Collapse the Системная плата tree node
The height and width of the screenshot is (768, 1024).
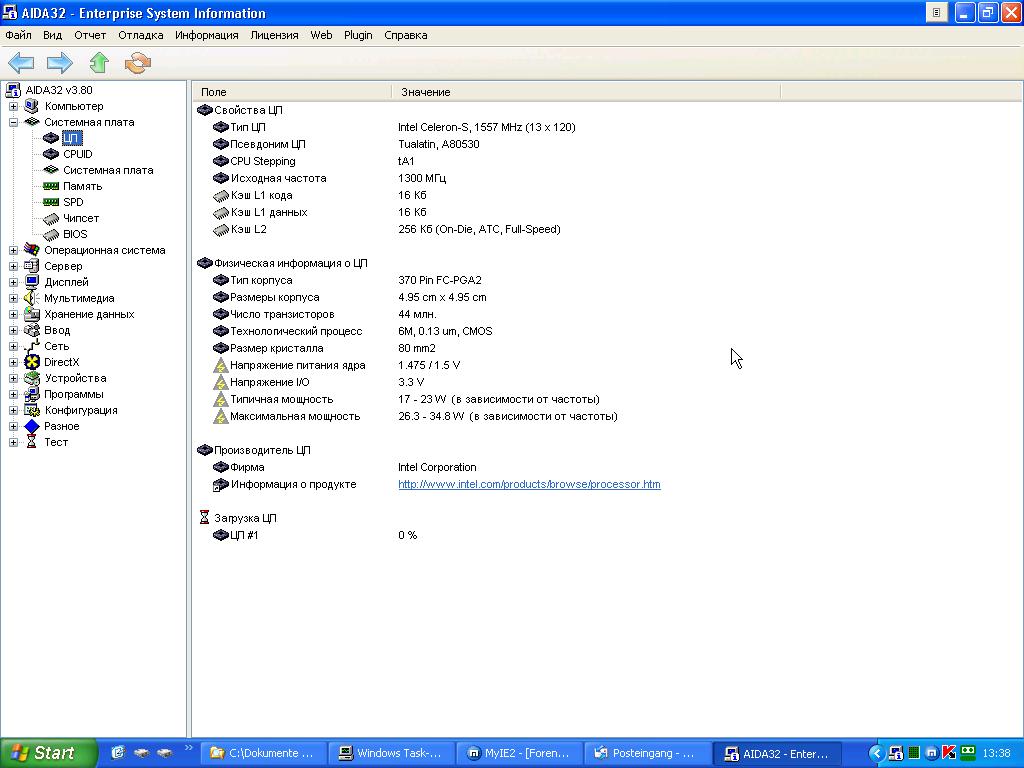click(13, 122)
